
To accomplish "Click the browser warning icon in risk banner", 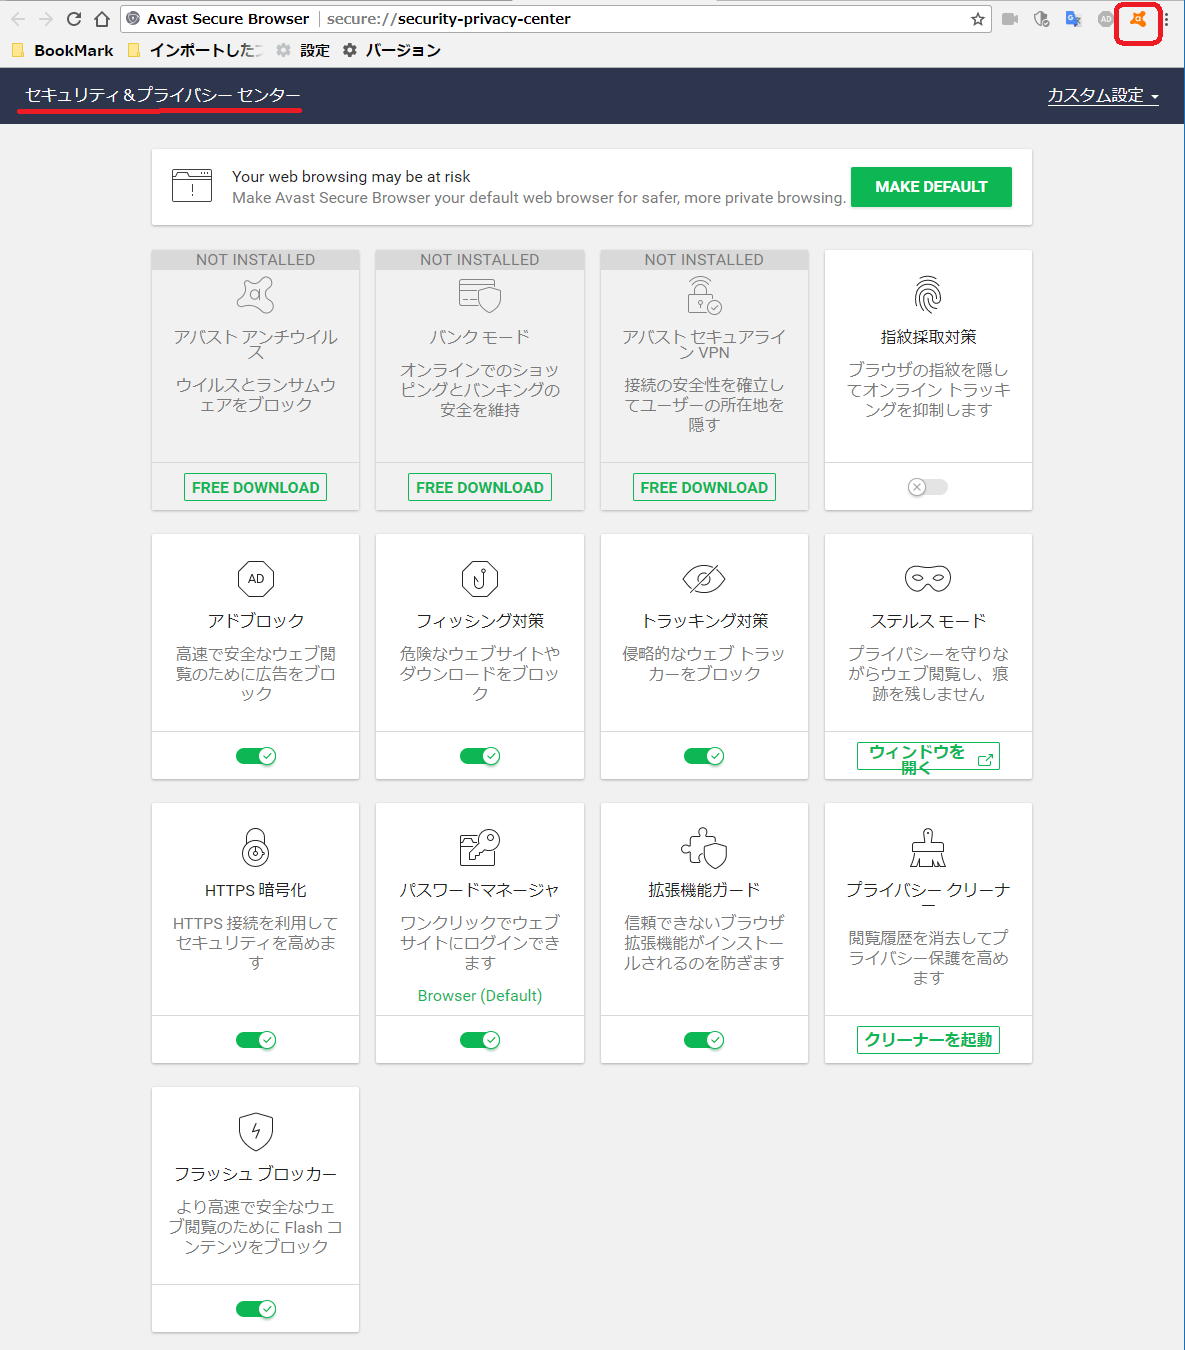I will coord(192,186).
